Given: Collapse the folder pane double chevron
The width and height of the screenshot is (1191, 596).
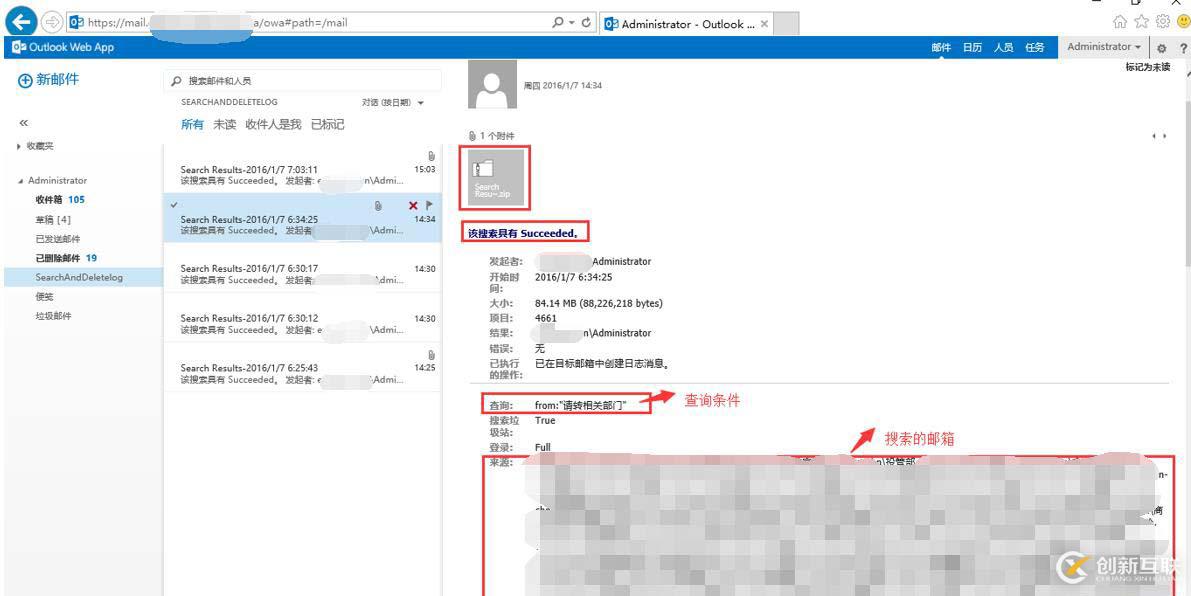Looking at the screenshot, I should [x=24, y=123].
